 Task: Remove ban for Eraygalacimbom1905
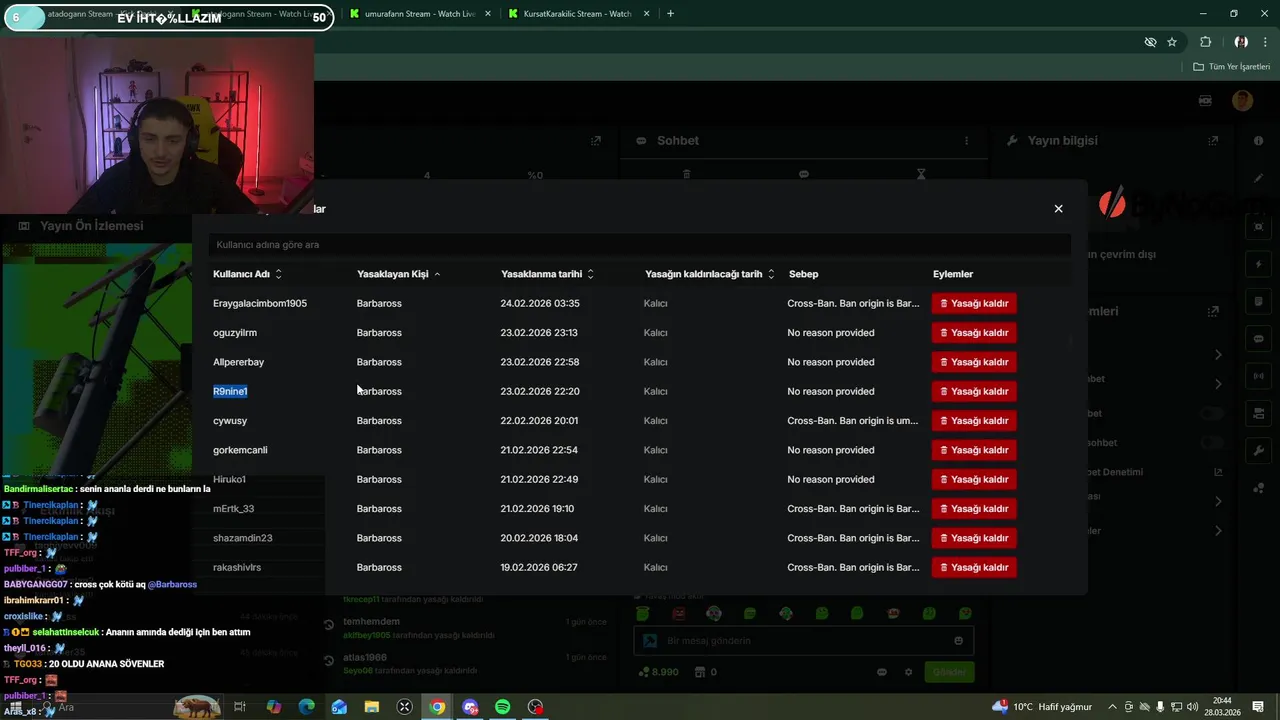pos(974,303)
